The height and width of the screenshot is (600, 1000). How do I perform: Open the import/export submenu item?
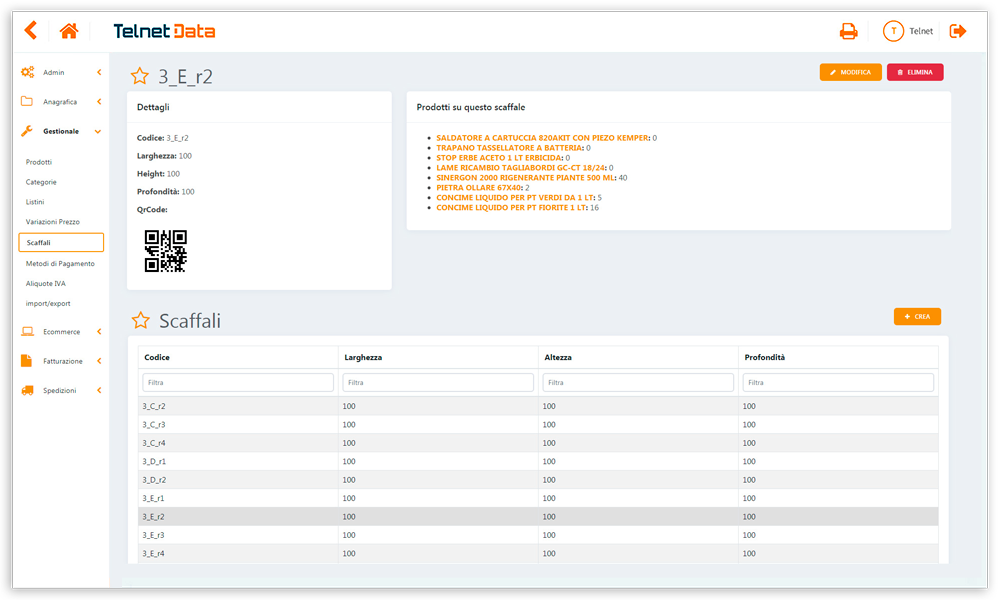48,304
